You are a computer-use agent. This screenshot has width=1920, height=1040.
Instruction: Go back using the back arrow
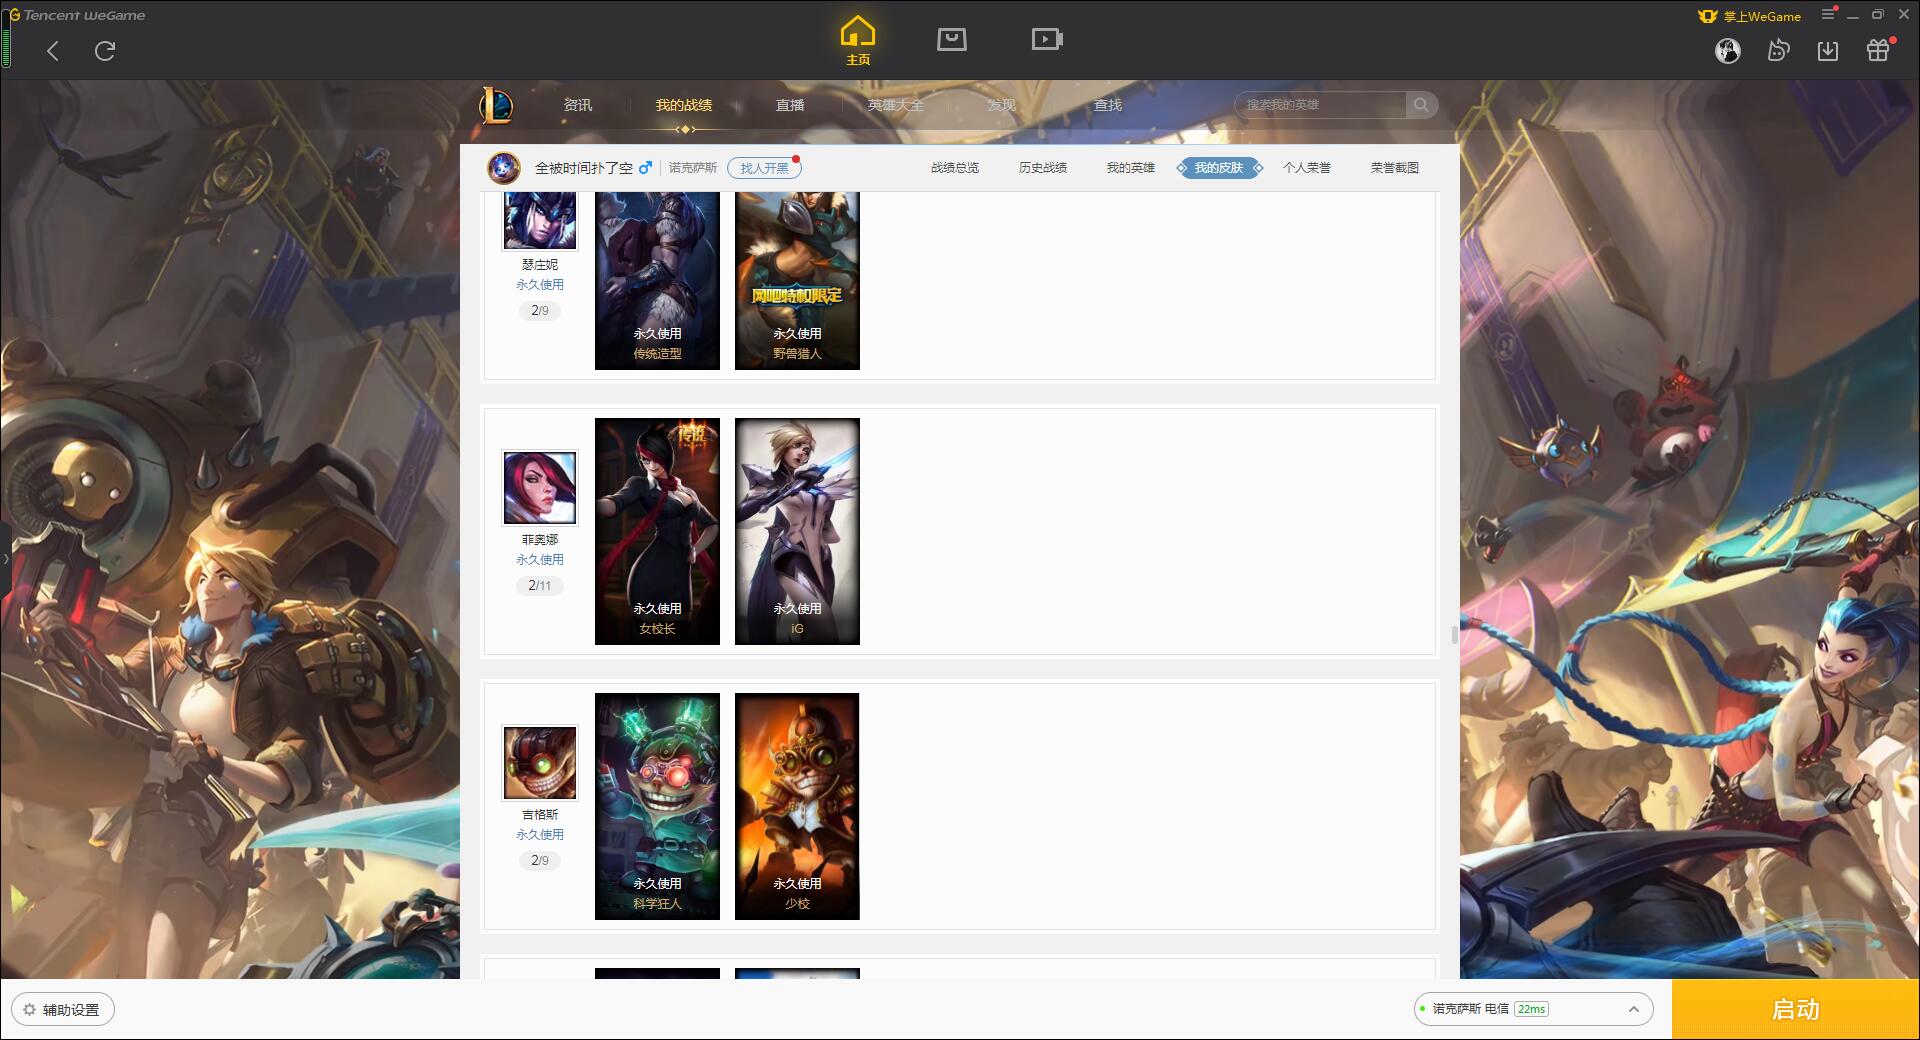[53, 51]
